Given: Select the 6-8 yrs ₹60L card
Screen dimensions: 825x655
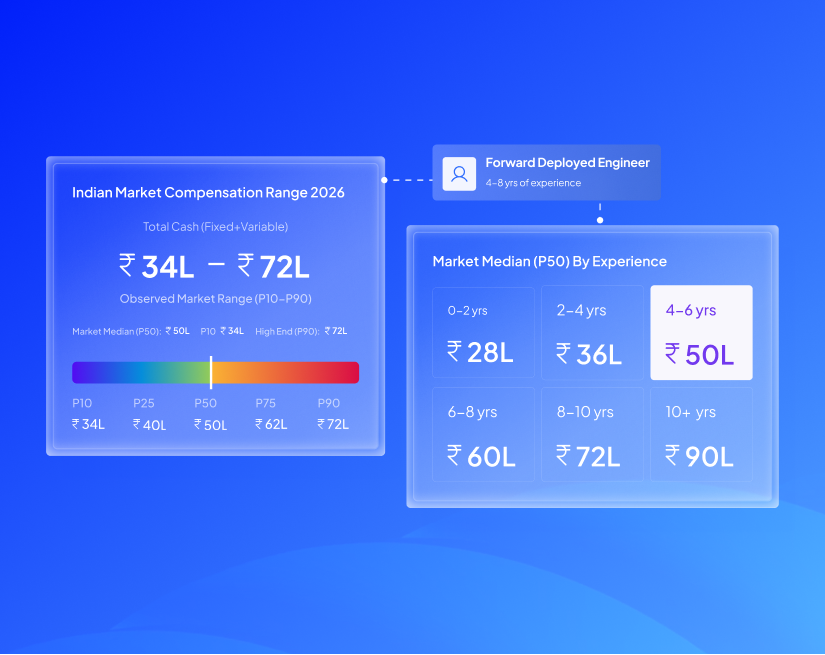Looking at the screenshot, I should coord(483,435).
